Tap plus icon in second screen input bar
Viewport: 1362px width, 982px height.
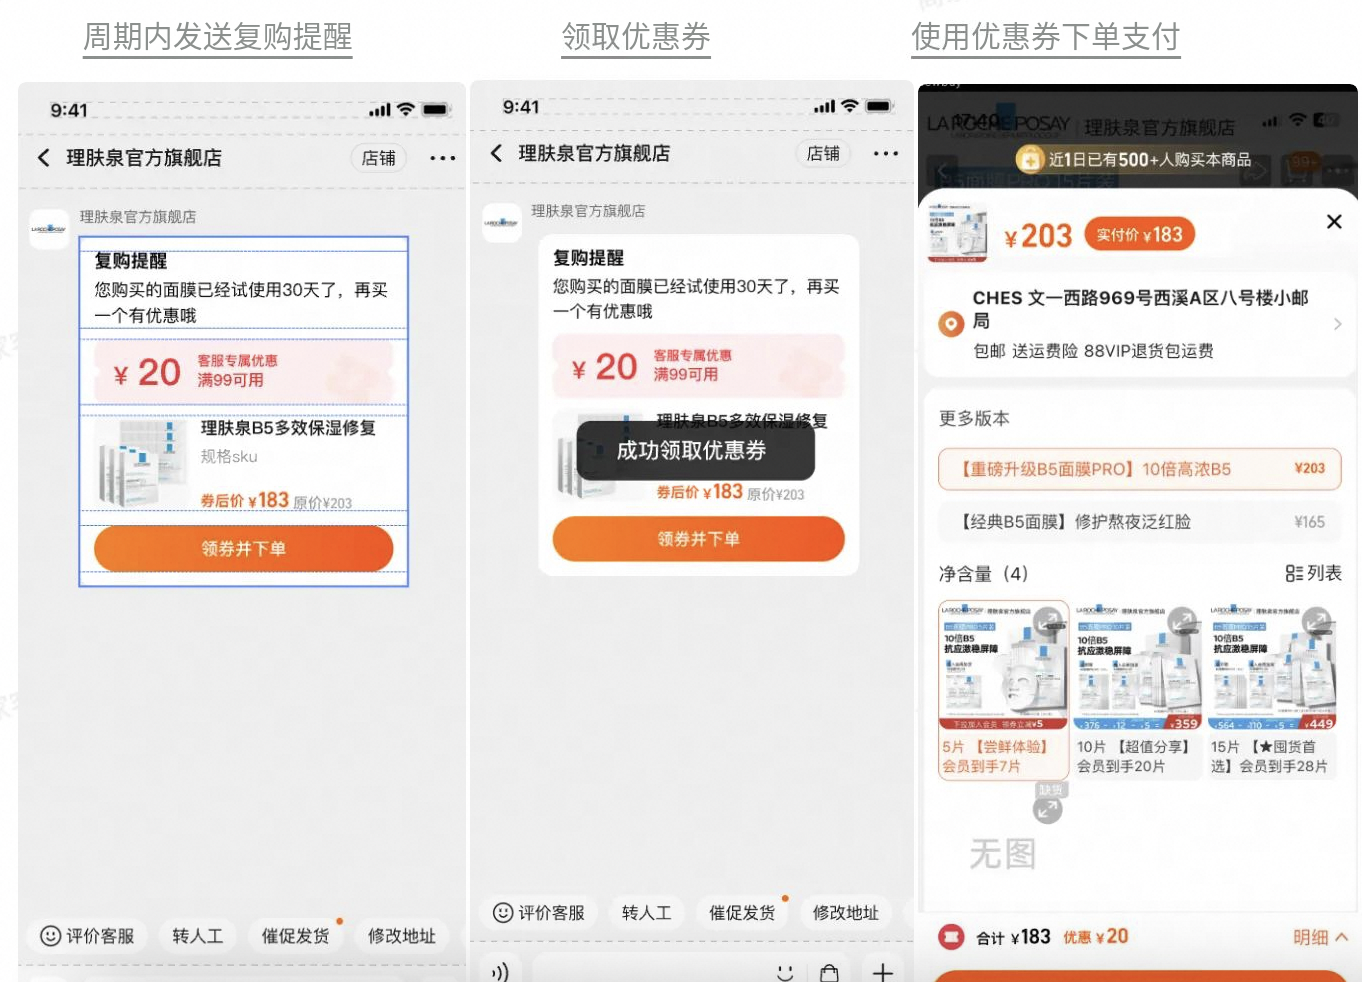883,972
